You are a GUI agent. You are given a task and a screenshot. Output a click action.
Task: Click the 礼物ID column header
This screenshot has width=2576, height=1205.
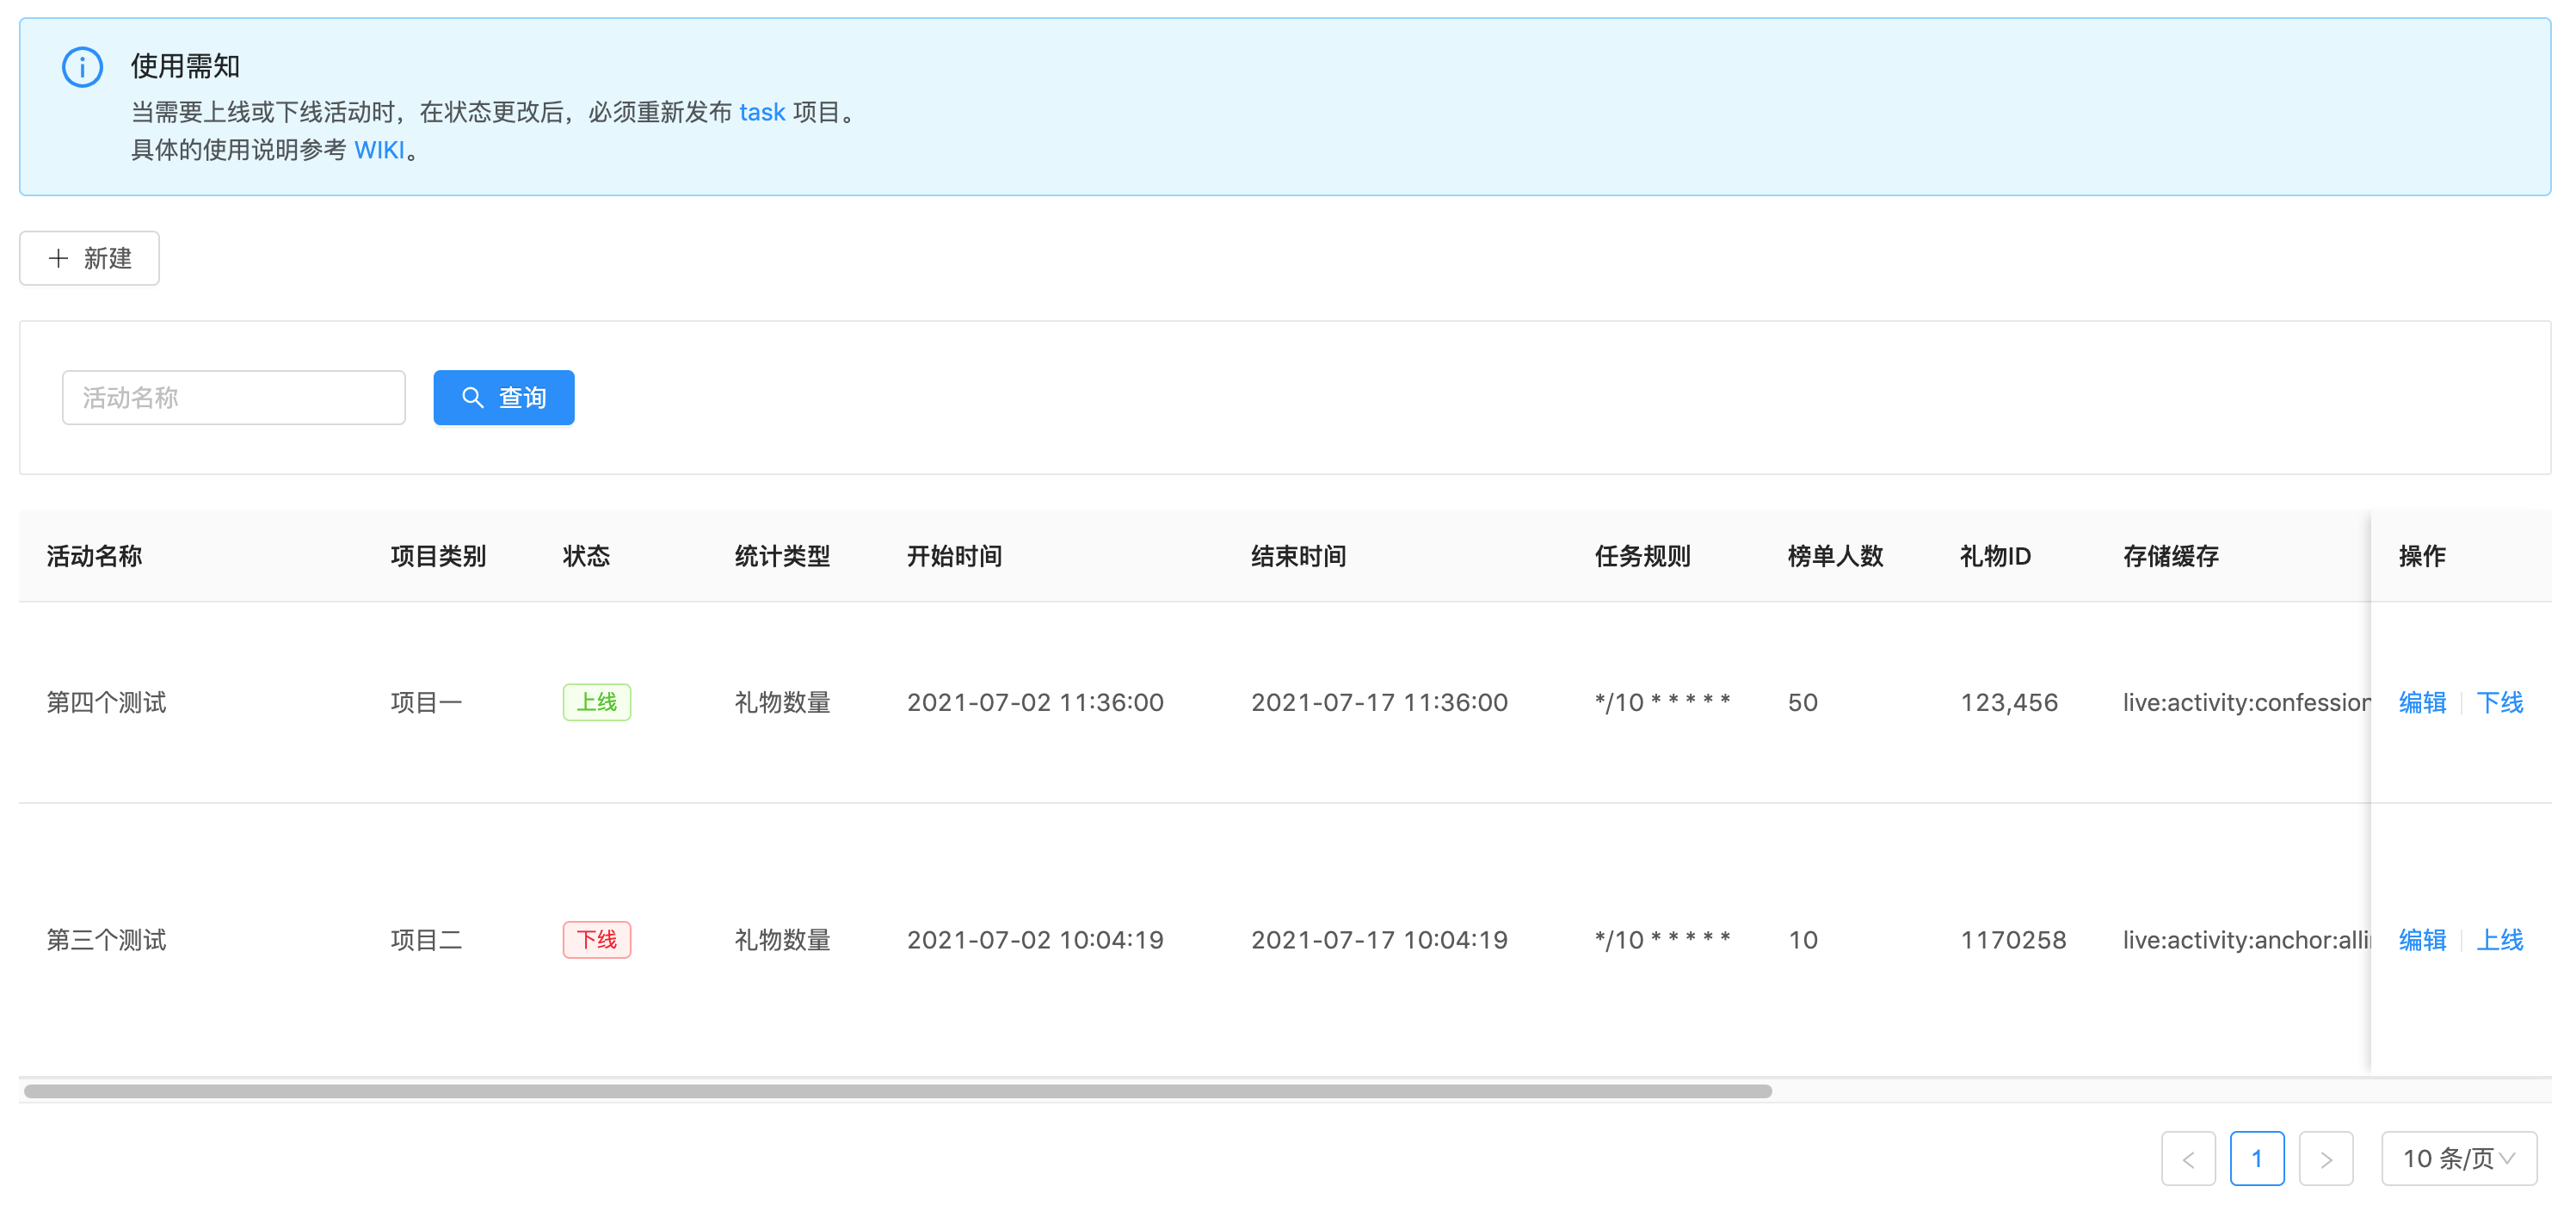pyautogui.click(x=1995, y=556)
